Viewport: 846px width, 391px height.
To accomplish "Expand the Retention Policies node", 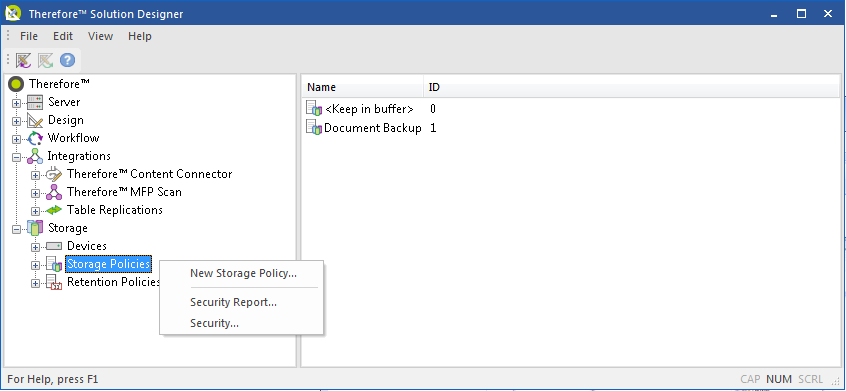I will (x=36, y=283).
